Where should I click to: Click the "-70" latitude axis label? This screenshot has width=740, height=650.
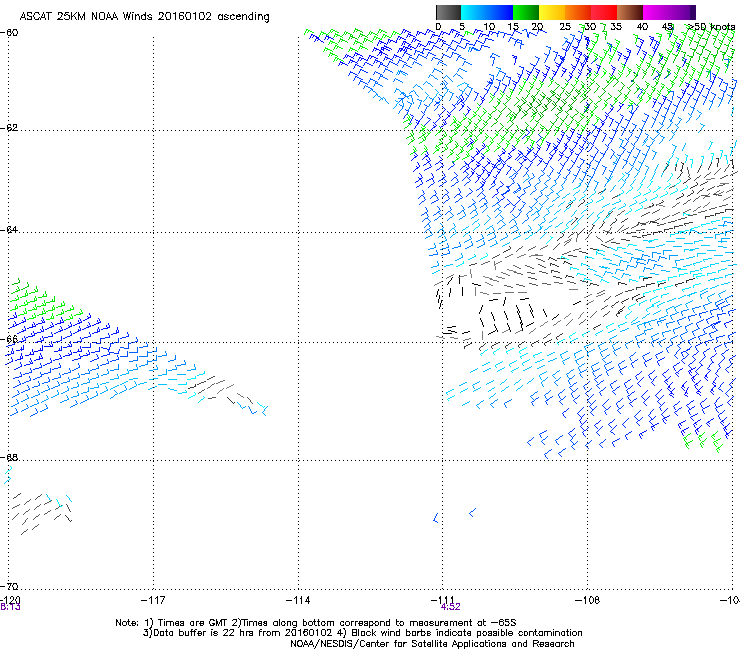(x=9, y=586)
